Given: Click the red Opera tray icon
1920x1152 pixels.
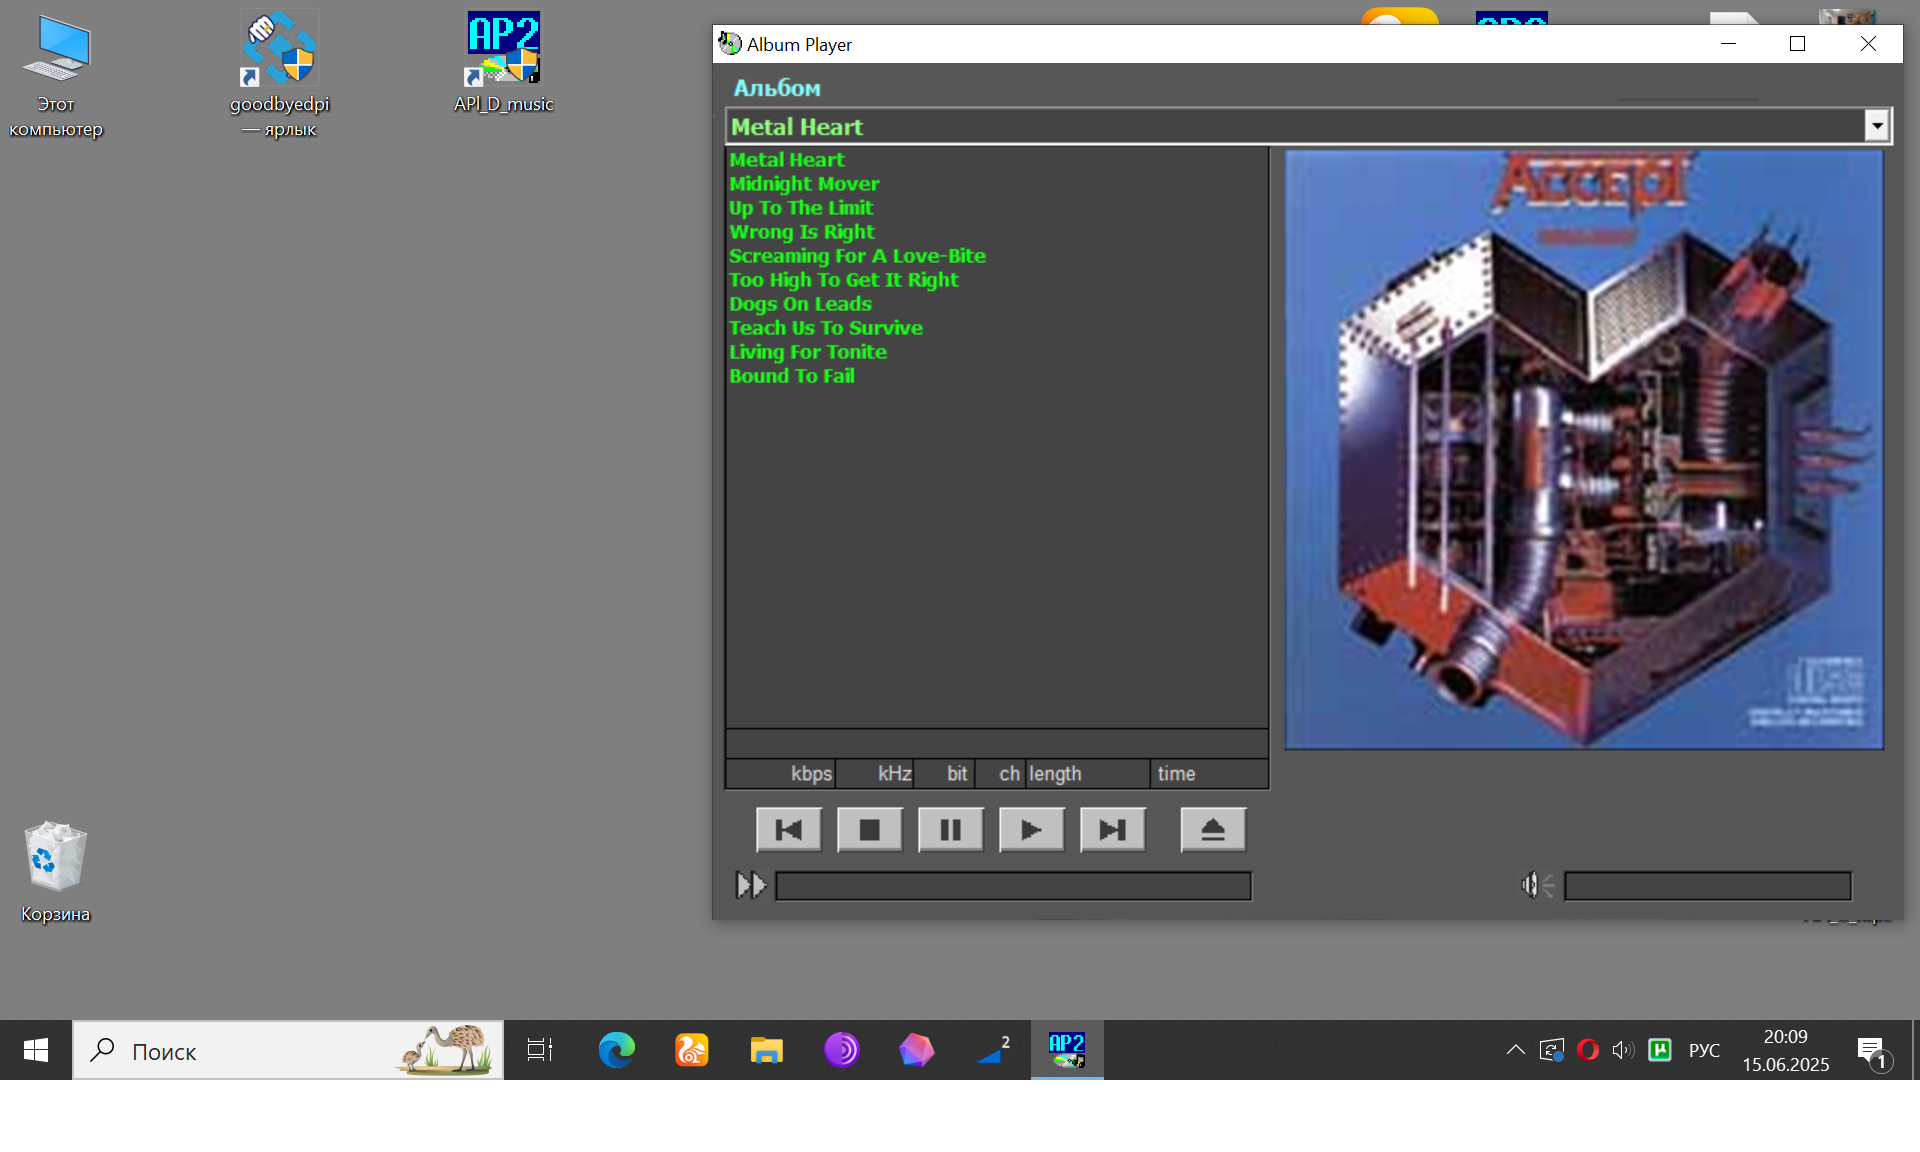Looking at the screenshot, I should 1588,1050.
